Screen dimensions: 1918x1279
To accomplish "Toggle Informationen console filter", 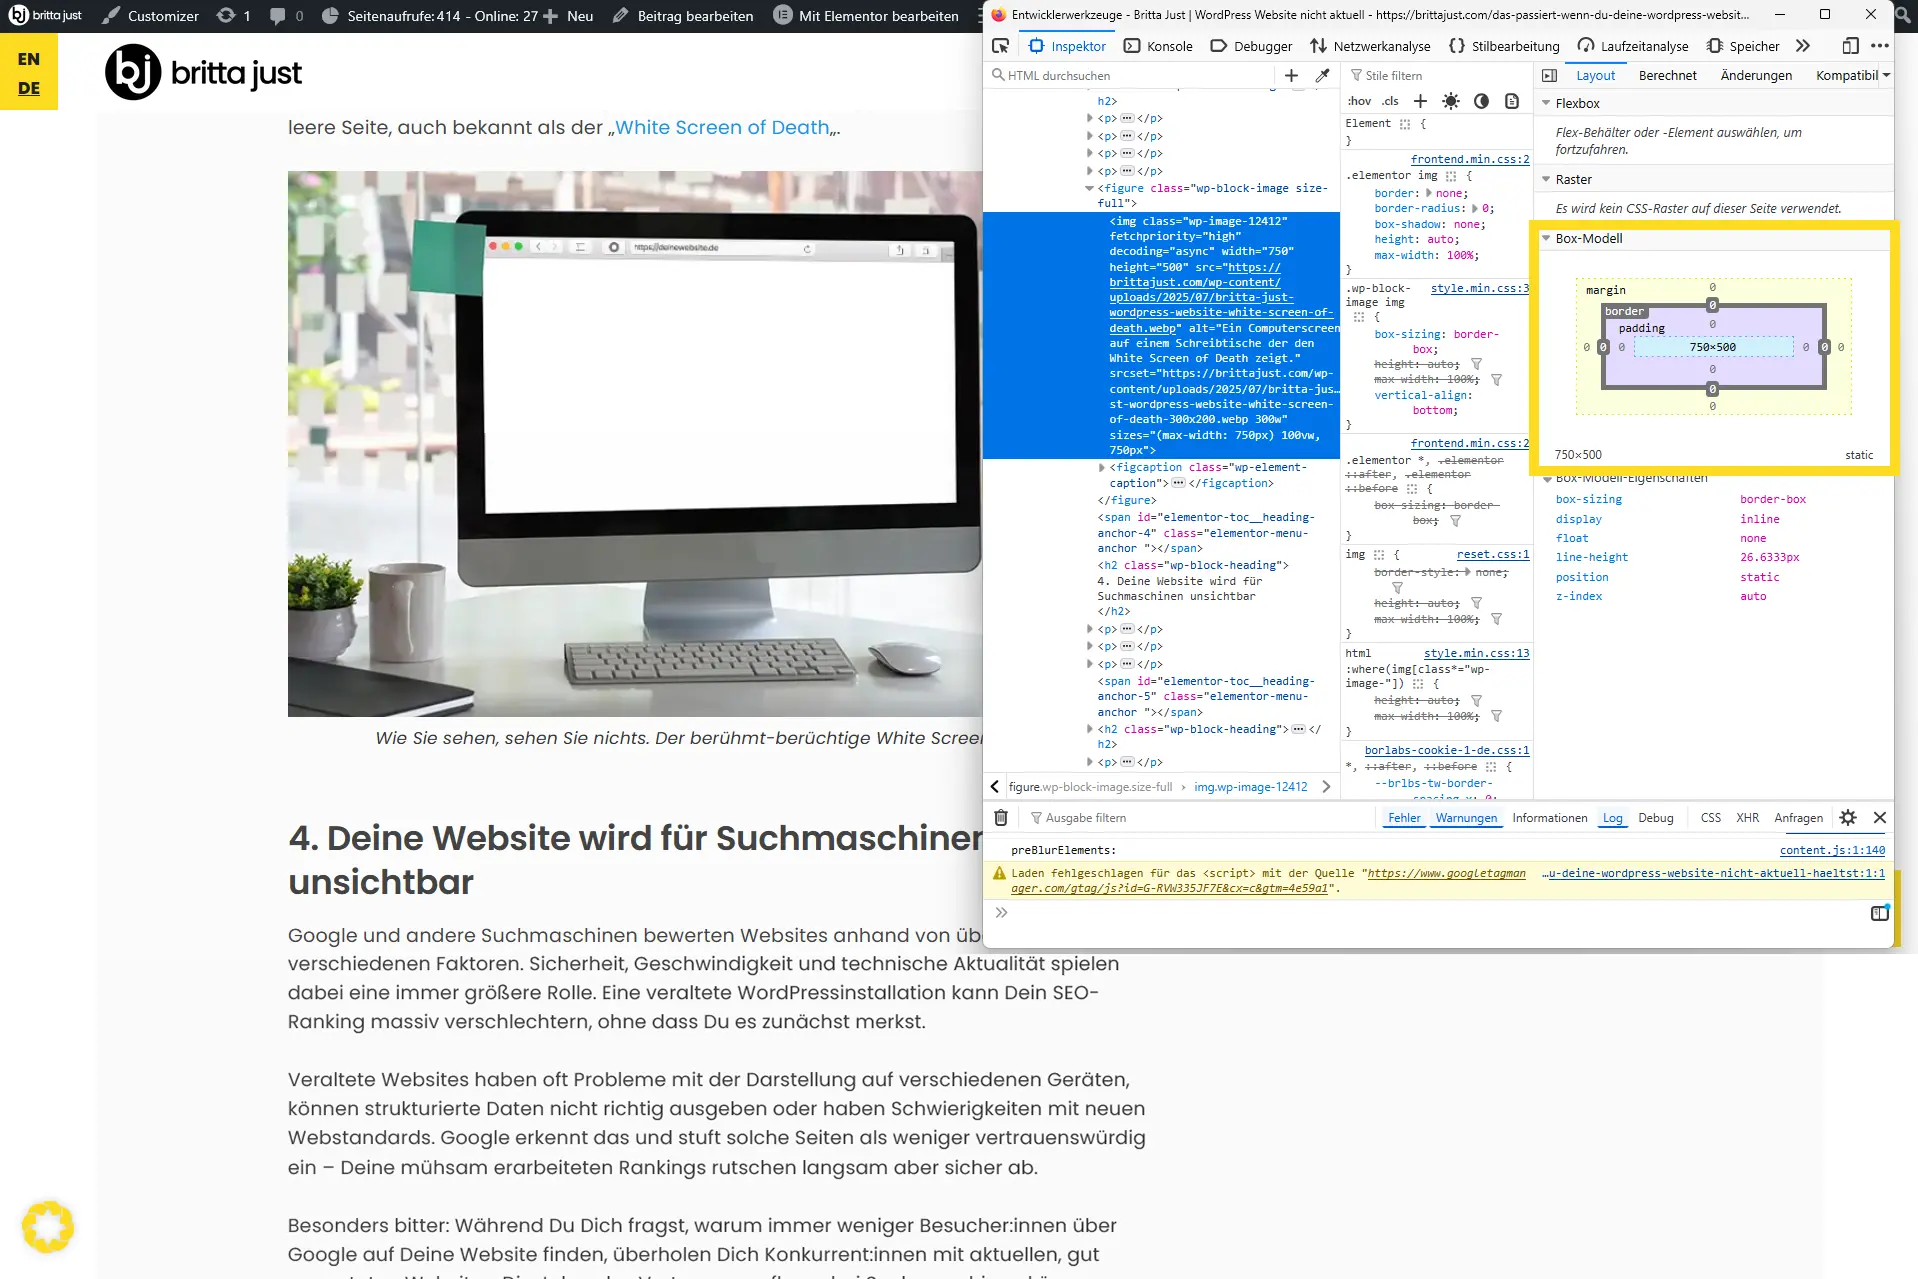I will pyautogui.click(x=1550, y=818).
